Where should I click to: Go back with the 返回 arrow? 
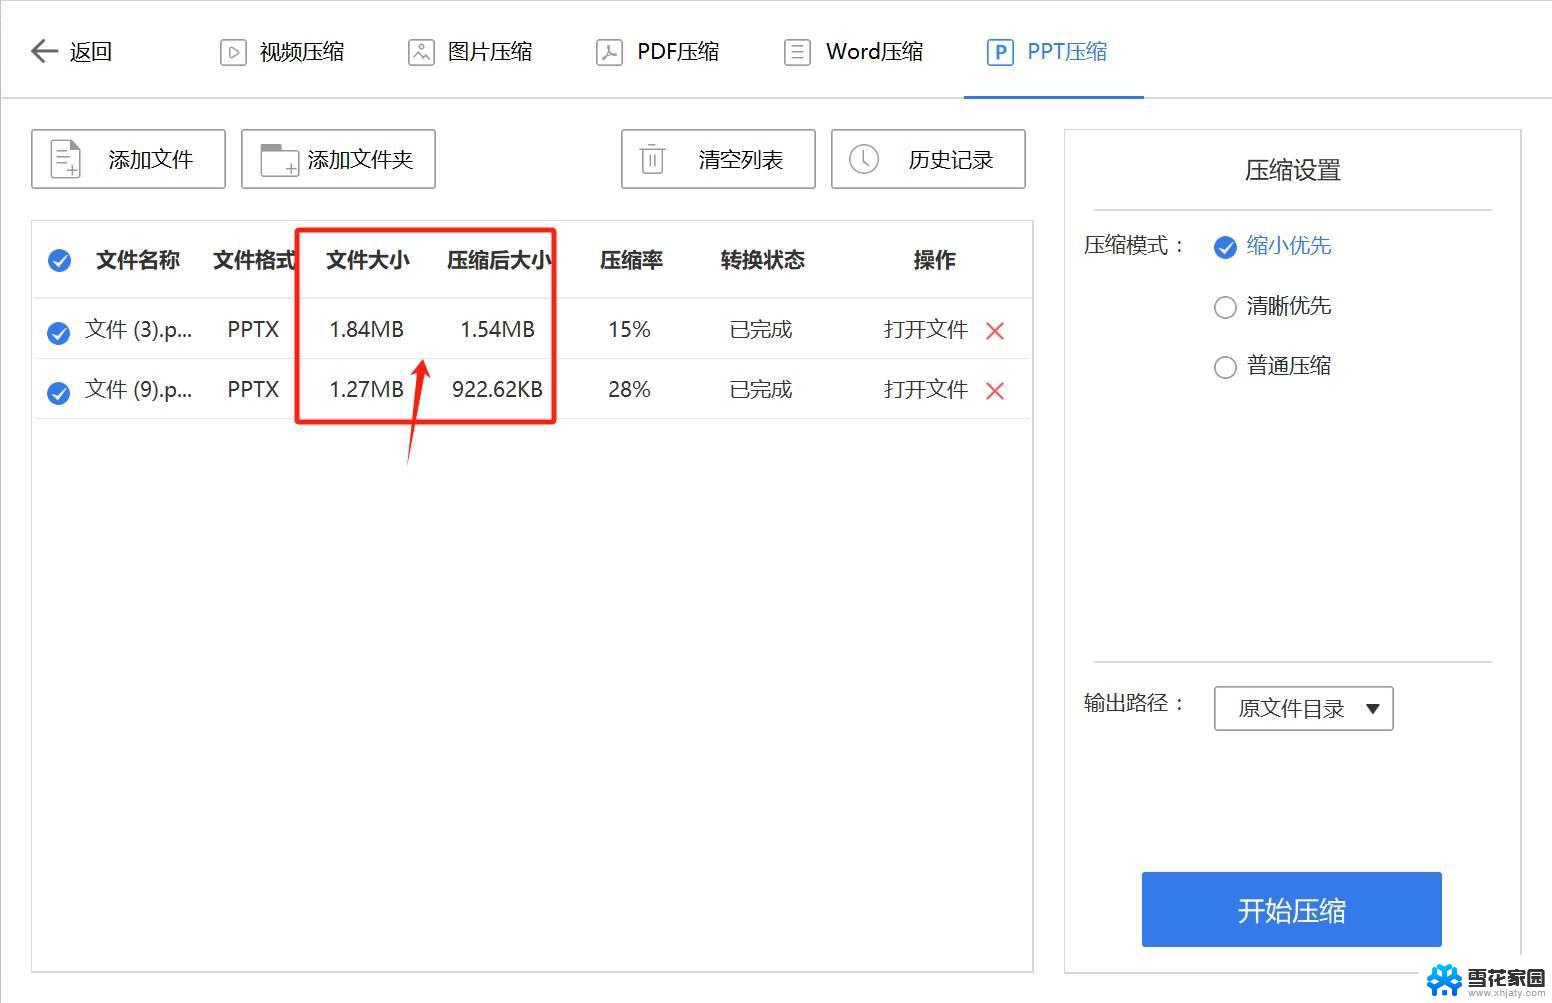[x=70, y=51]
